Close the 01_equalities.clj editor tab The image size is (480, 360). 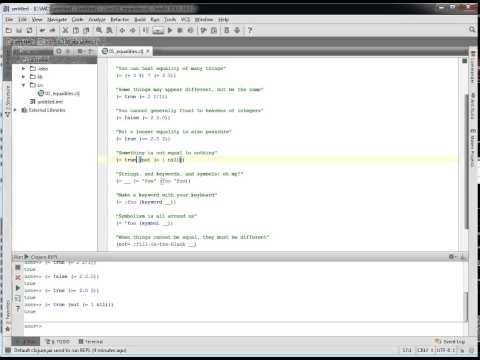(x=148, y=51)
